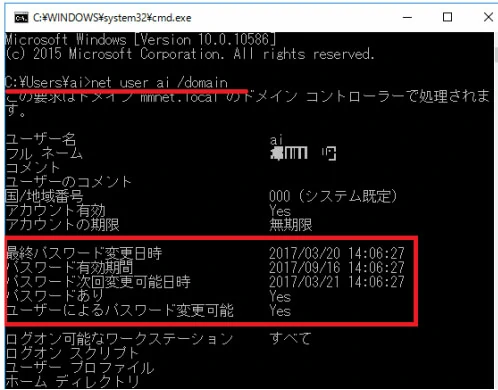Screen dimensions: 498x390
Task: Click the date '2017/03/21 14:06:27'
Action: click(x=337, y=282)
